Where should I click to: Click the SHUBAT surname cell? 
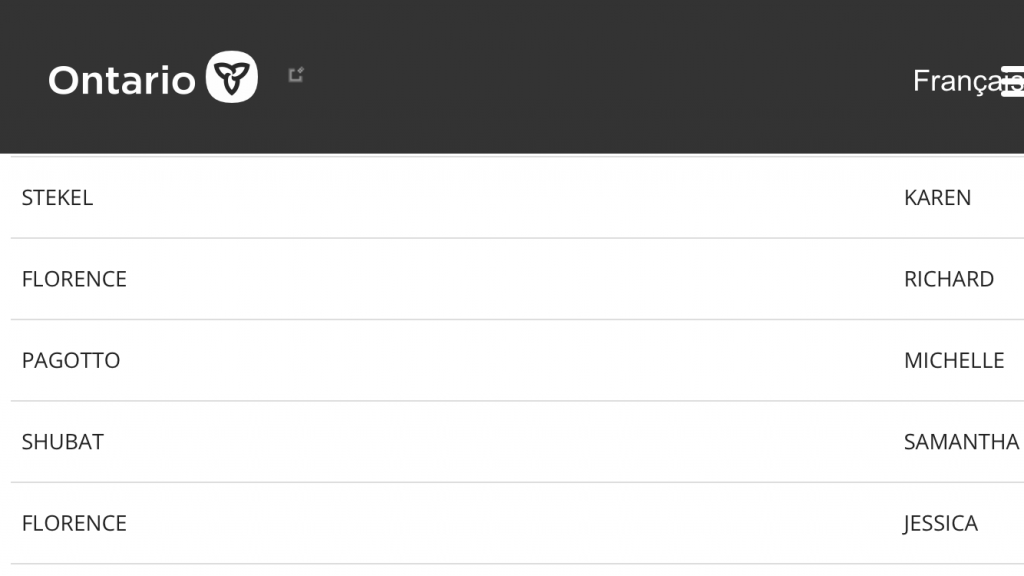tap(63, 442)
